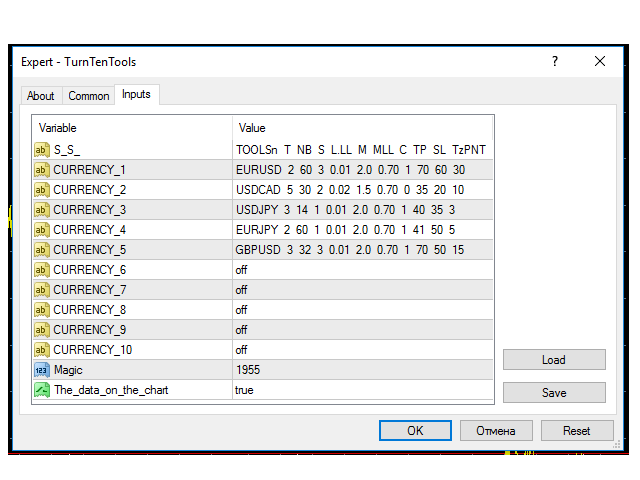Screen dimensions: 640x480
Task: Click the Reset button
Action: point(577,431)
